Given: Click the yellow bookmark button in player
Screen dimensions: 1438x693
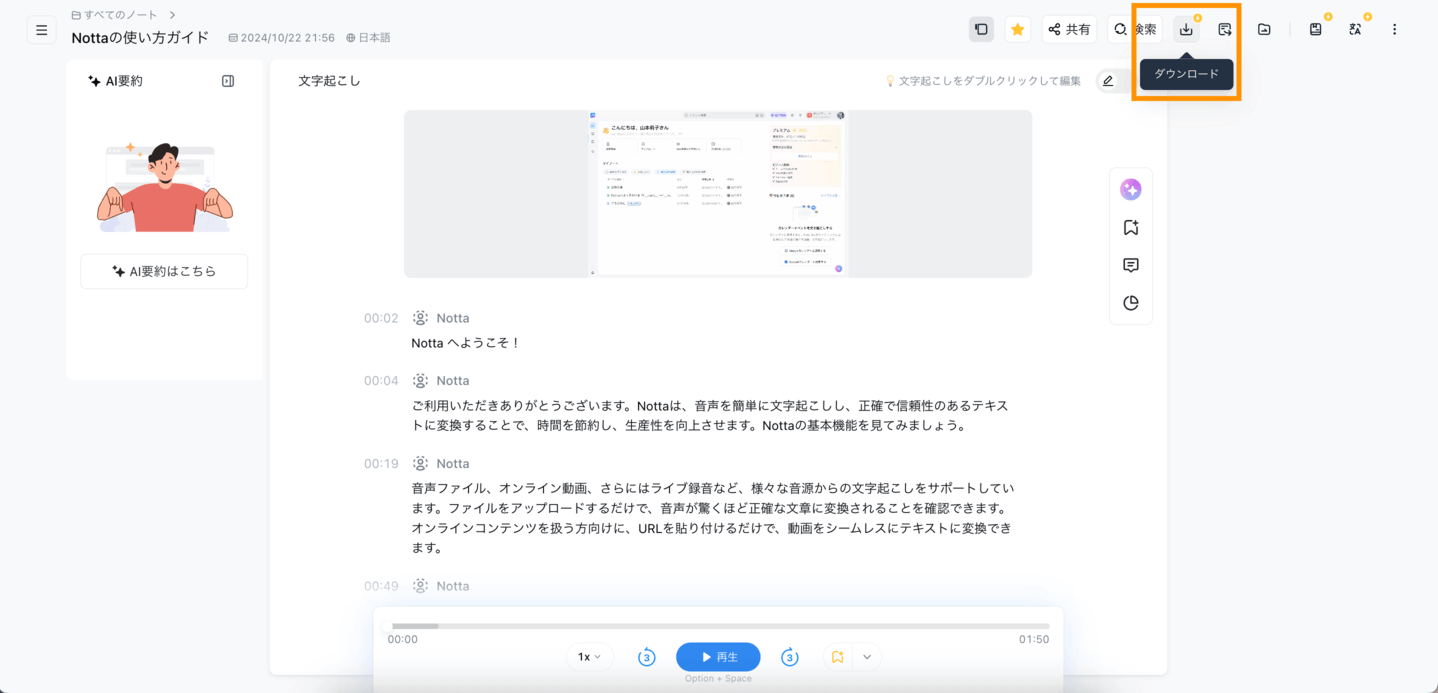Looking at the screenshot, I should coord(838,657).
